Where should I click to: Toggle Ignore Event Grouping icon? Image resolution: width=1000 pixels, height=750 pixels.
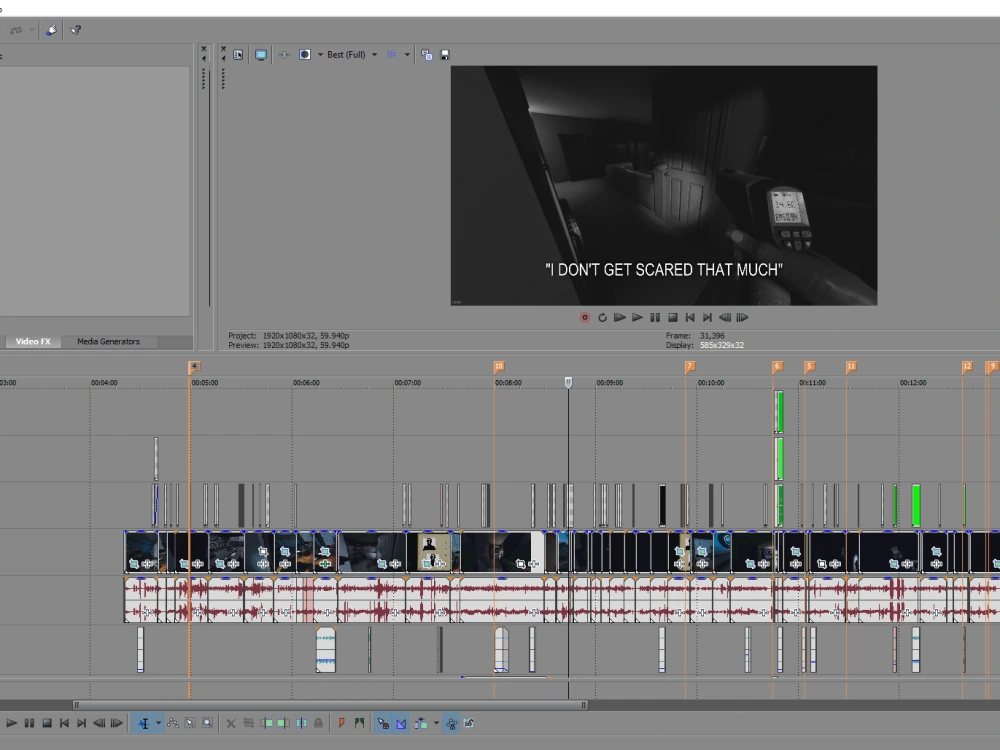click(x=469, y=723)
